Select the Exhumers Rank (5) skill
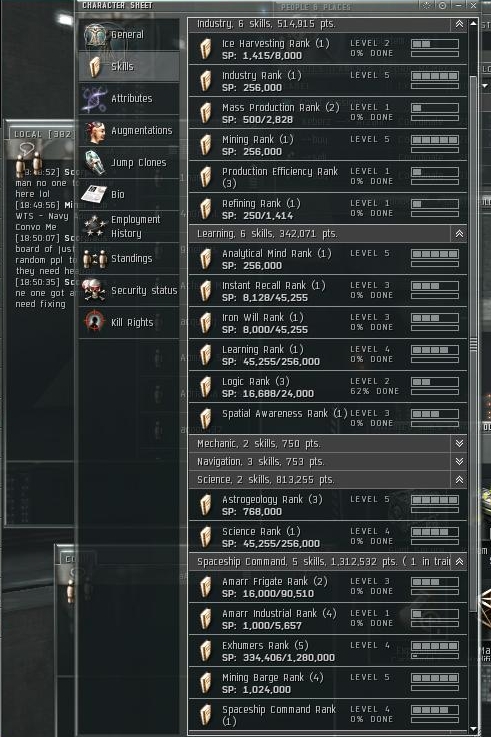 point(327,651)
